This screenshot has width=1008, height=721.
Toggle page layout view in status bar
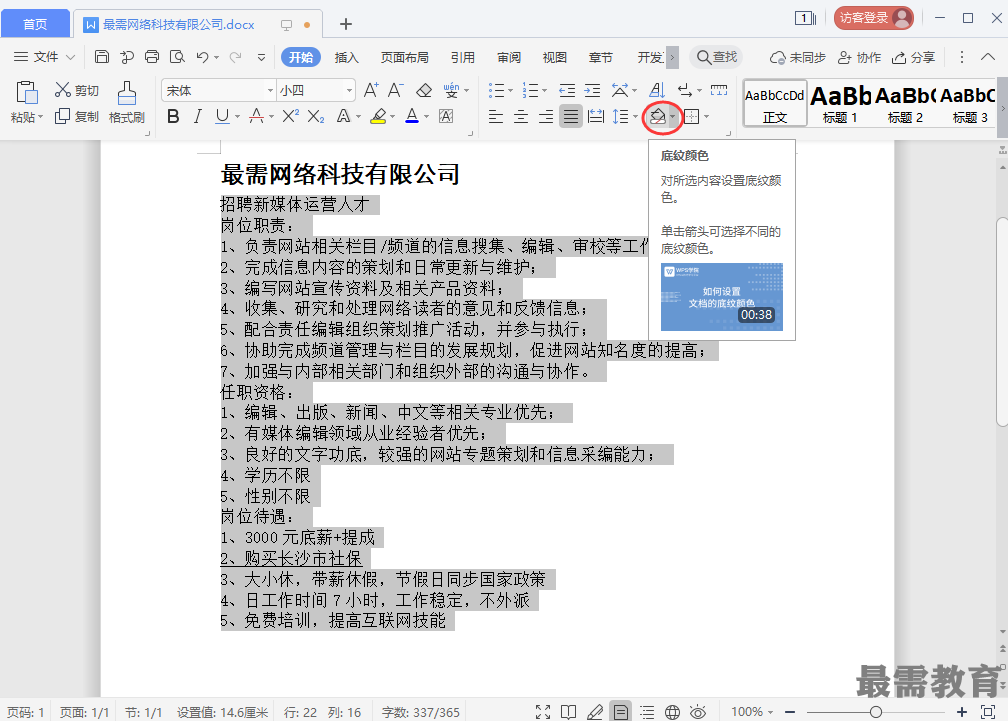(x=620, y=712)
